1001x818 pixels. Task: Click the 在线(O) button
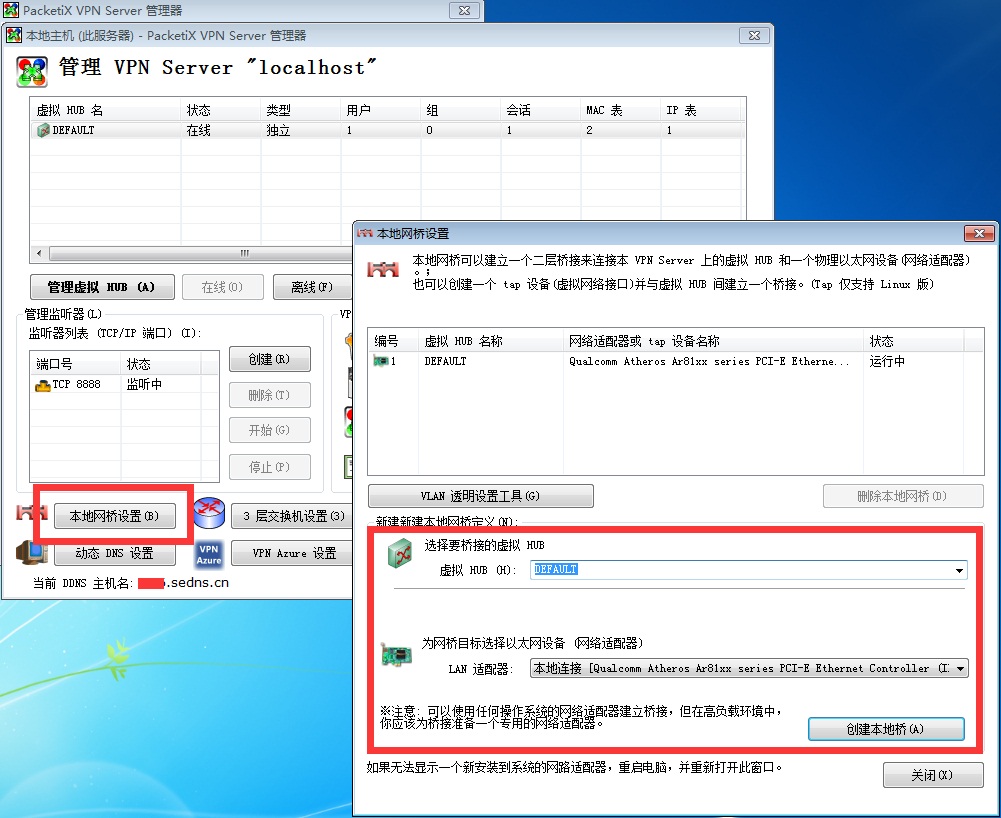click(x=223, y=287)
